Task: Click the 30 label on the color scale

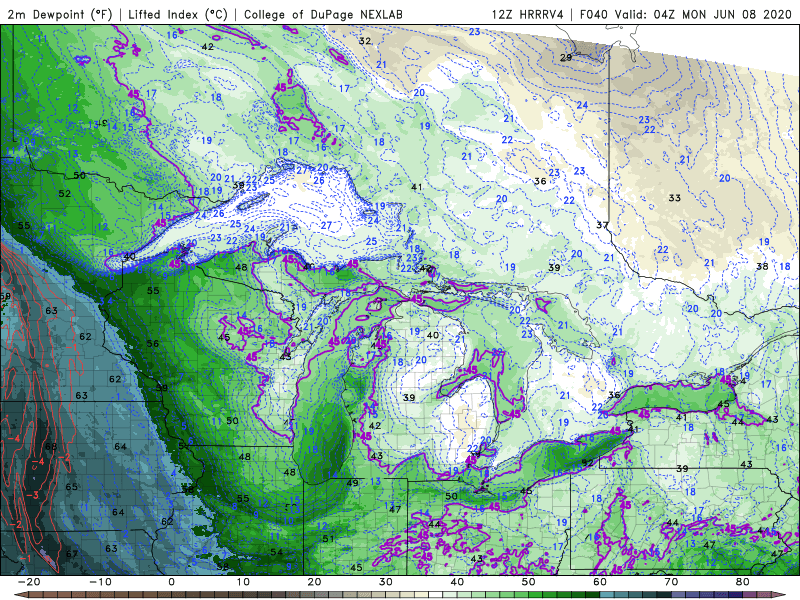Action: pos(386,582)
